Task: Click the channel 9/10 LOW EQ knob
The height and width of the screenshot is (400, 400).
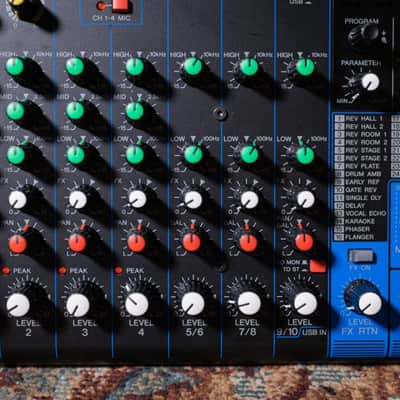Action: 305,155
